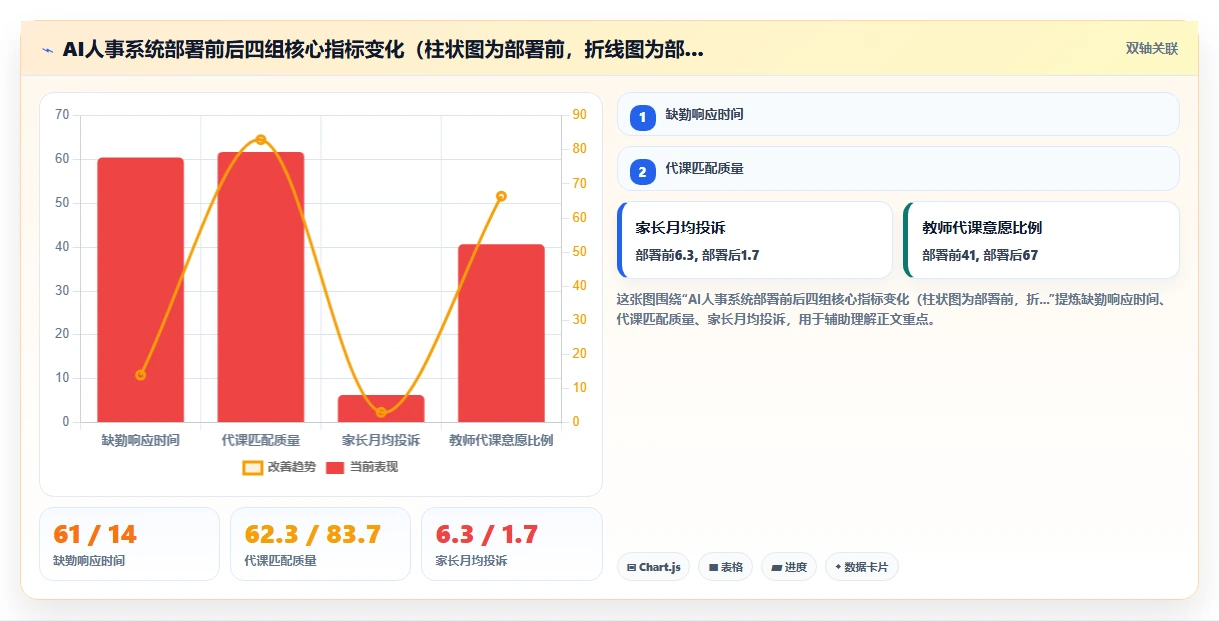Click the left axis value 70
1219x621 pixels.
tap(62, 115)
